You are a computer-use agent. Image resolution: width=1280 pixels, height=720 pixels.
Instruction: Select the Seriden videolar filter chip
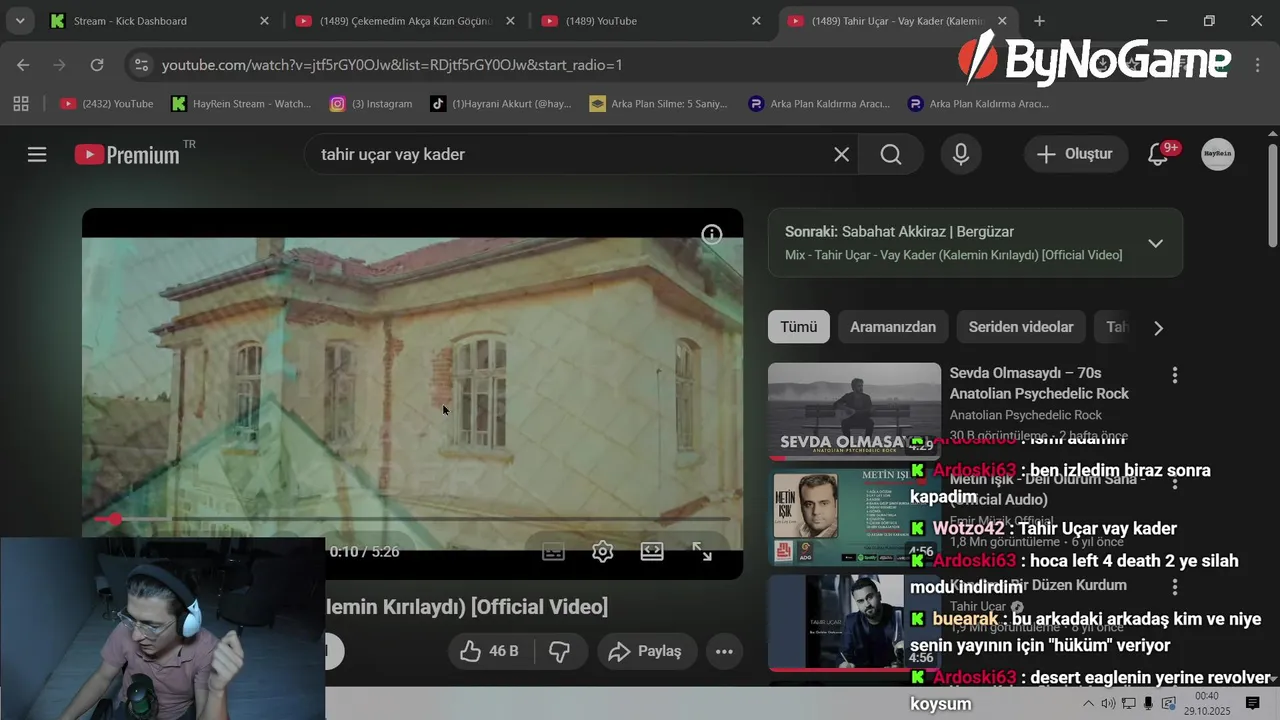point(1021,327)
